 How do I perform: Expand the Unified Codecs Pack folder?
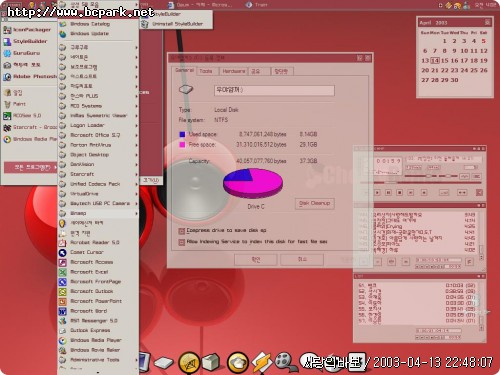(98, 184)
